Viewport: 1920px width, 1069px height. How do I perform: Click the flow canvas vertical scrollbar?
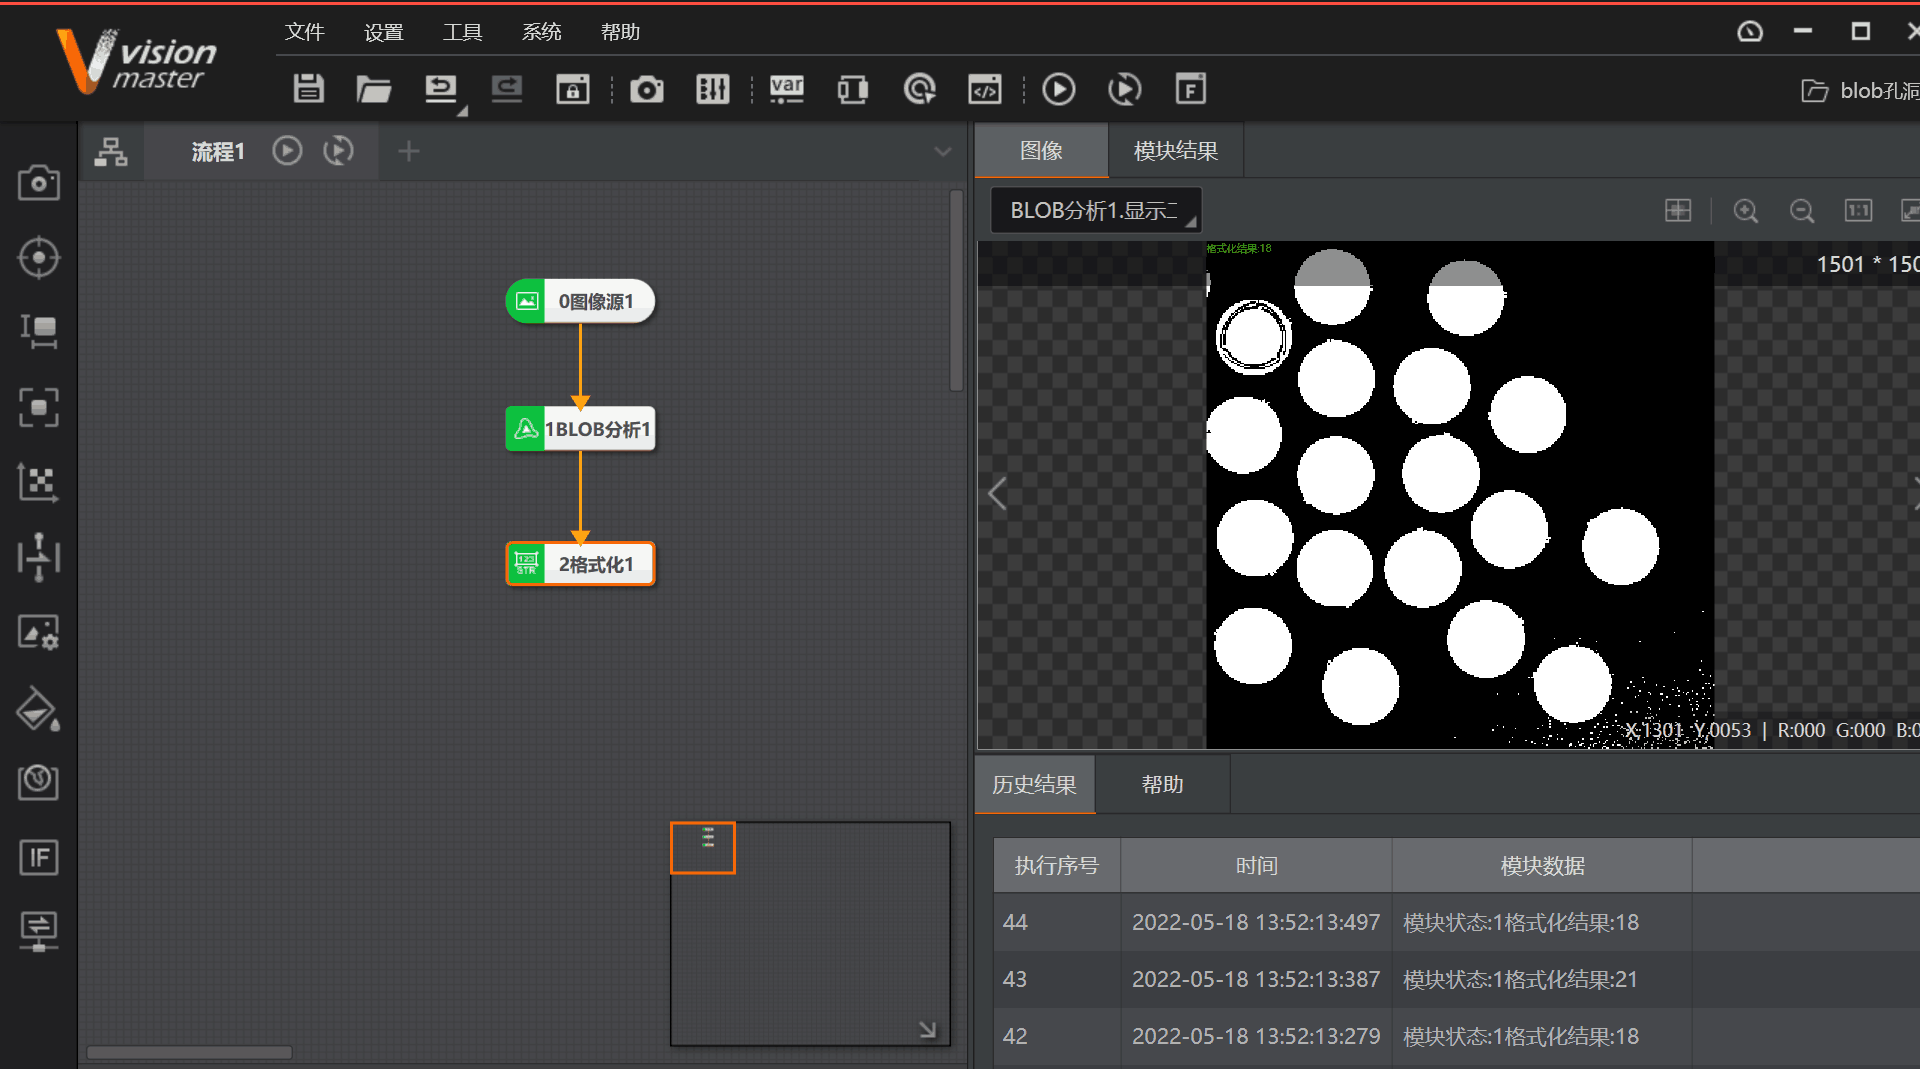tap(956, 290)
